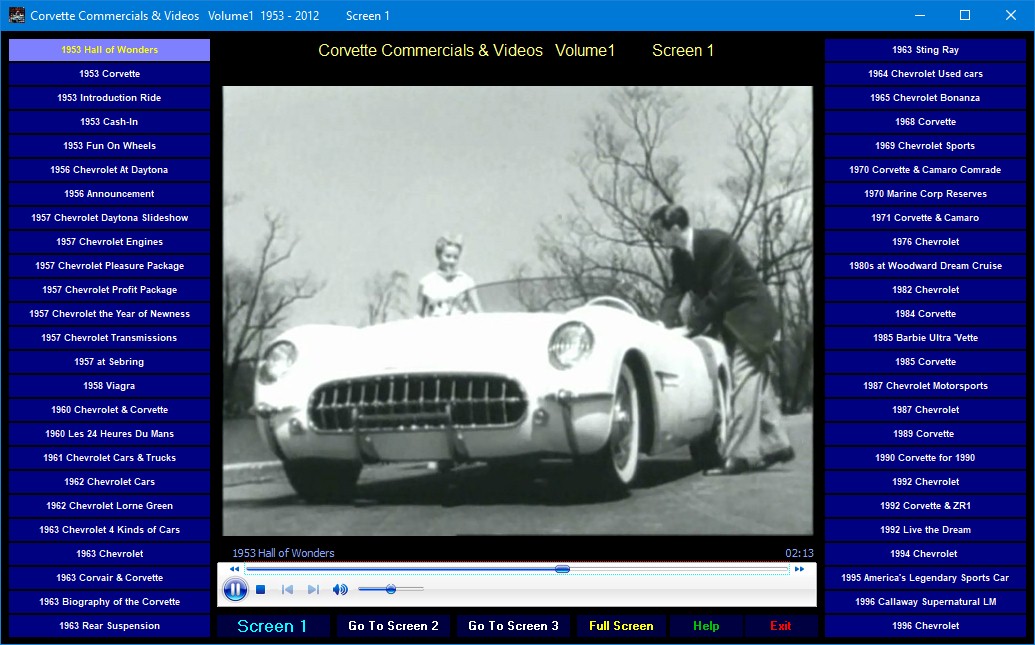Play 1963 Sting Ray
Screen dimensions: 1035x645
925,50
